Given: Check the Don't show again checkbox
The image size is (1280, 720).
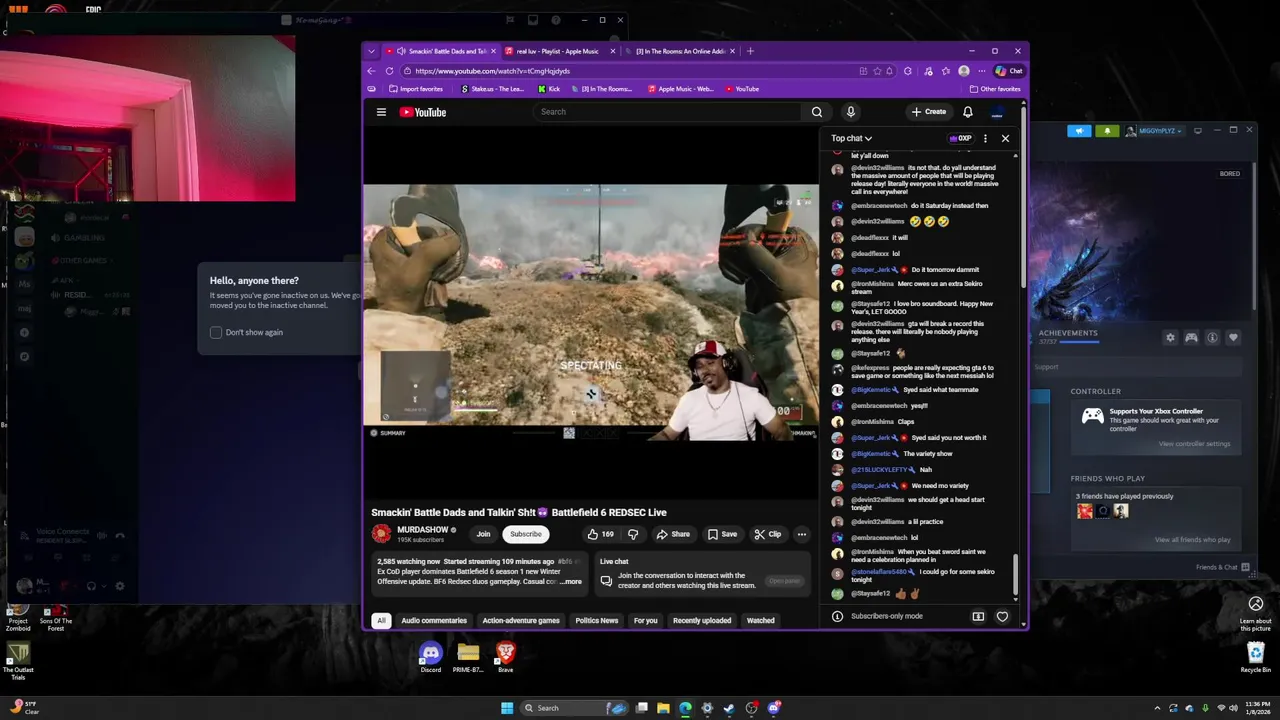Looking at the screenshot, I should pos(216,332).
